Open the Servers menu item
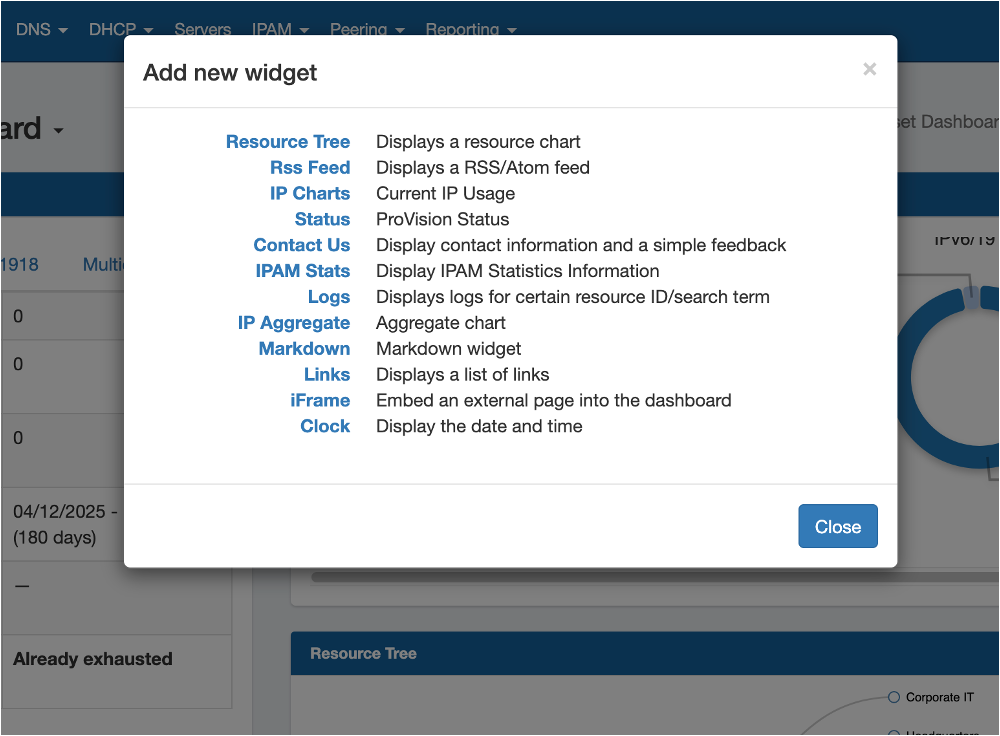The width and height of the screenshot is (1000, 736). pos(202,29)
